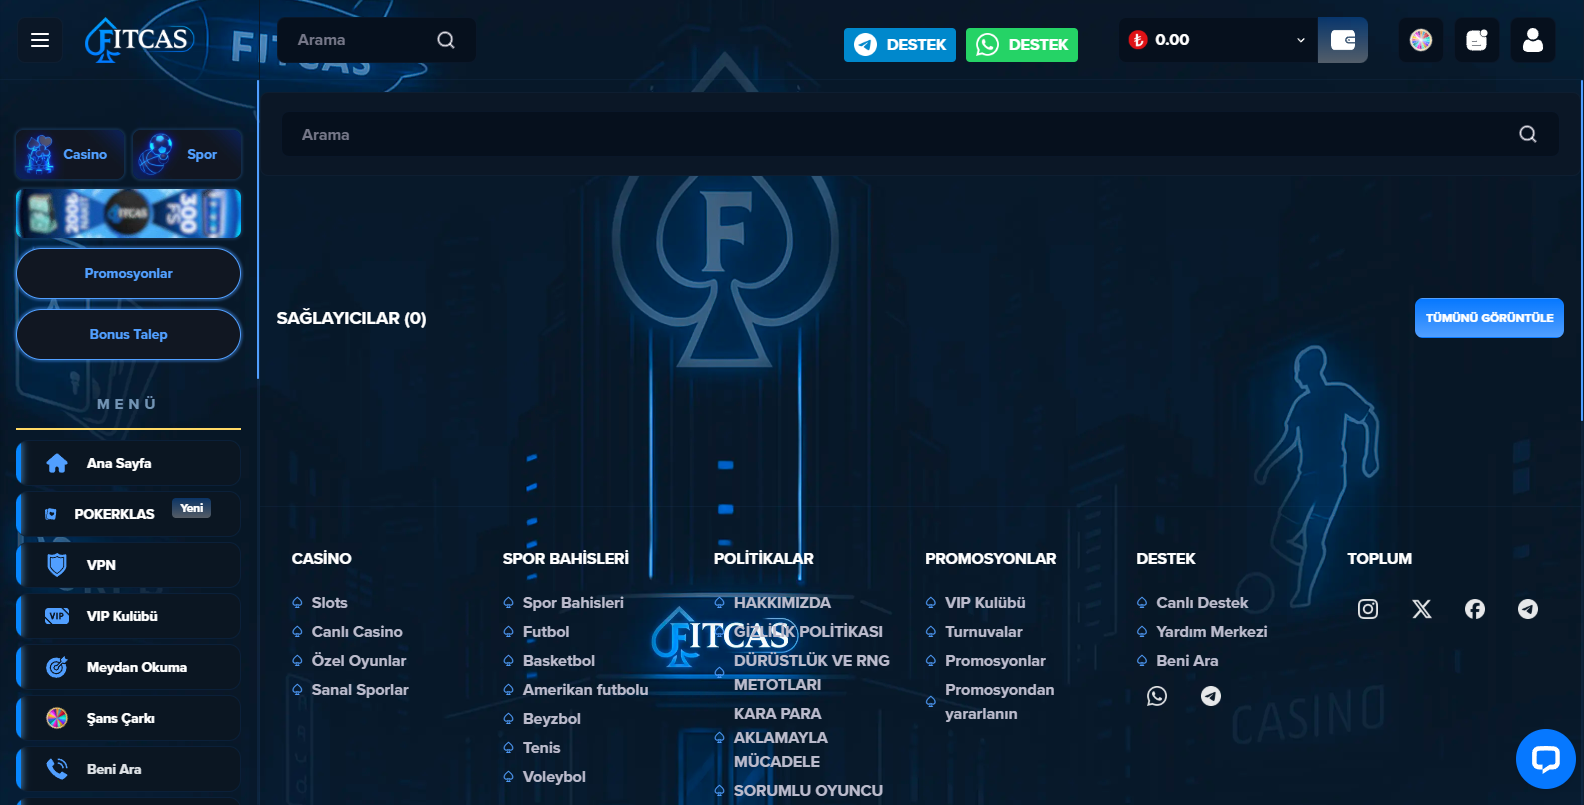The width and height of the screenshot is (1584, 805).
Task: Open the live chat bubble
Action: tap(1545, 759)
